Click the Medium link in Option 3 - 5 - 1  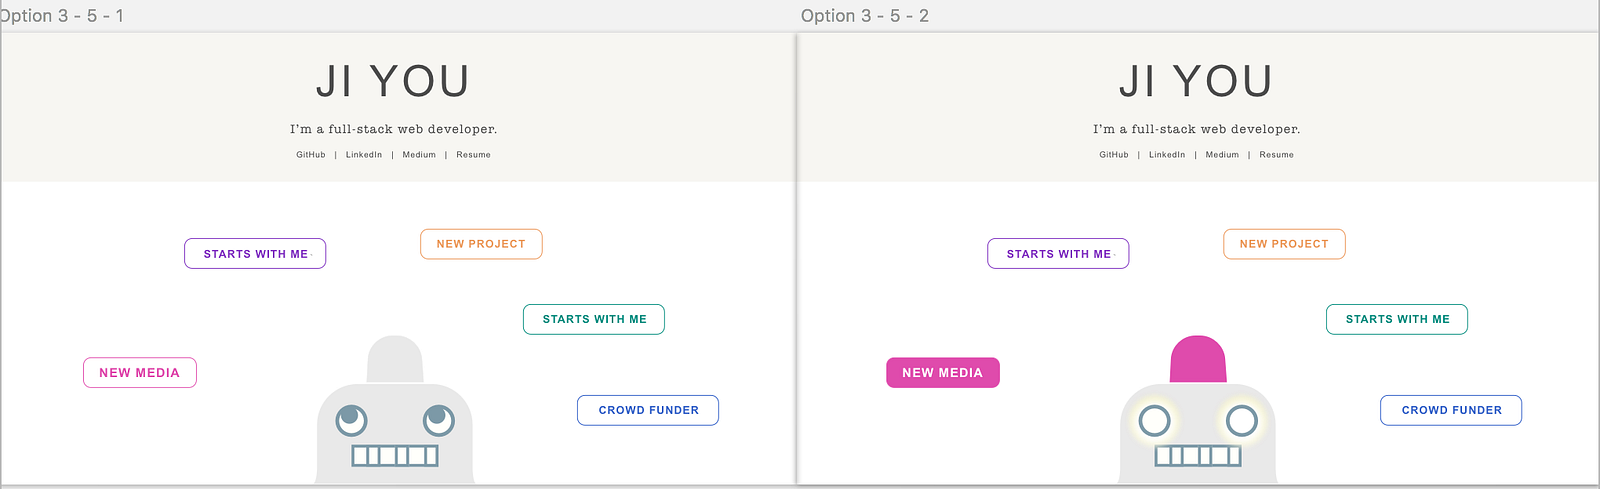tap(419, 155)
